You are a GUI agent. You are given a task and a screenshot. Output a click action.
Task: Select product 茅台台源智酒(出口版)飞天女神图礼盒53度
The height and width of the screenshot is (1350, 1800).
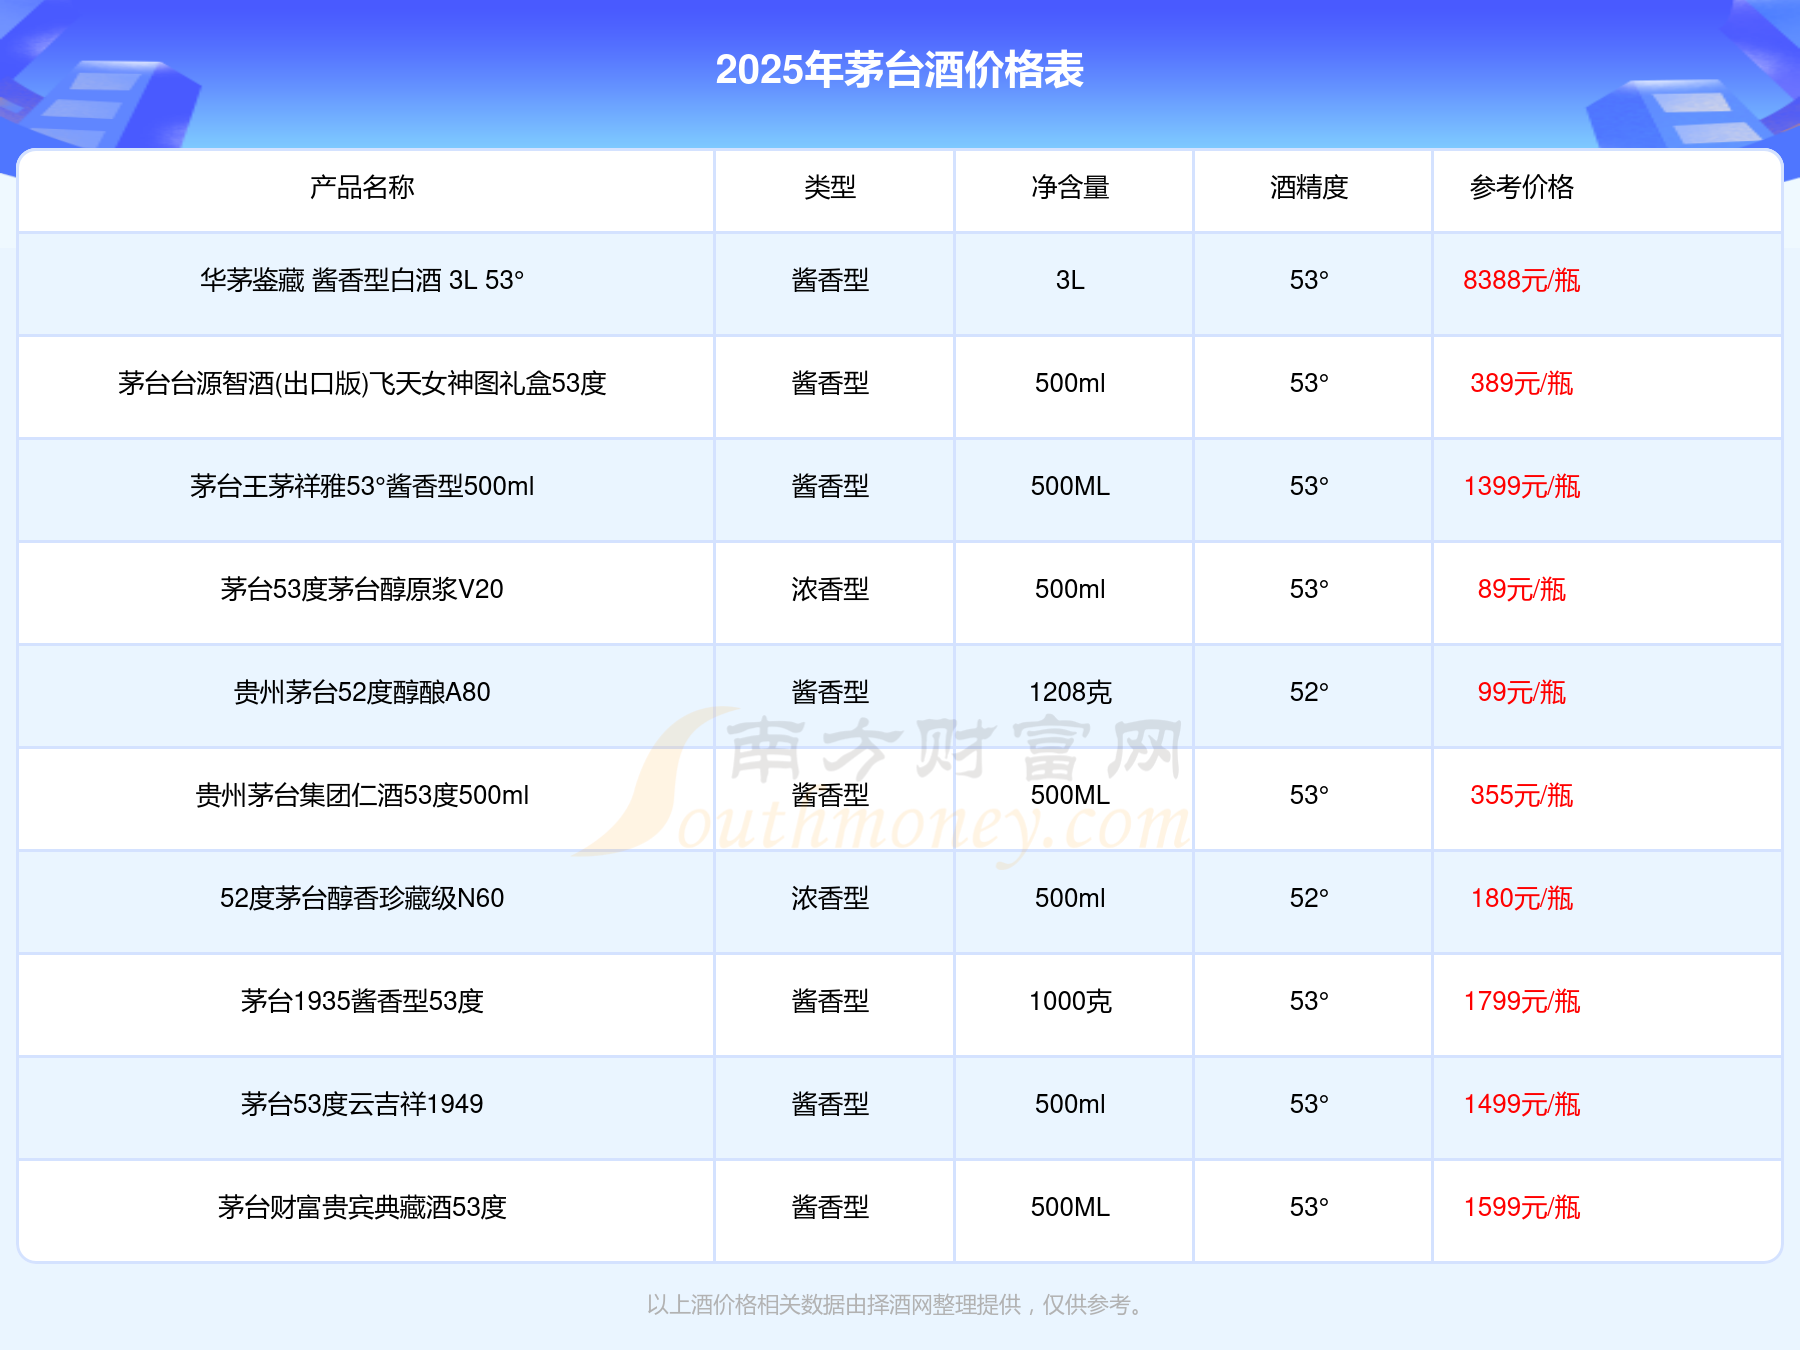(362, 383)
